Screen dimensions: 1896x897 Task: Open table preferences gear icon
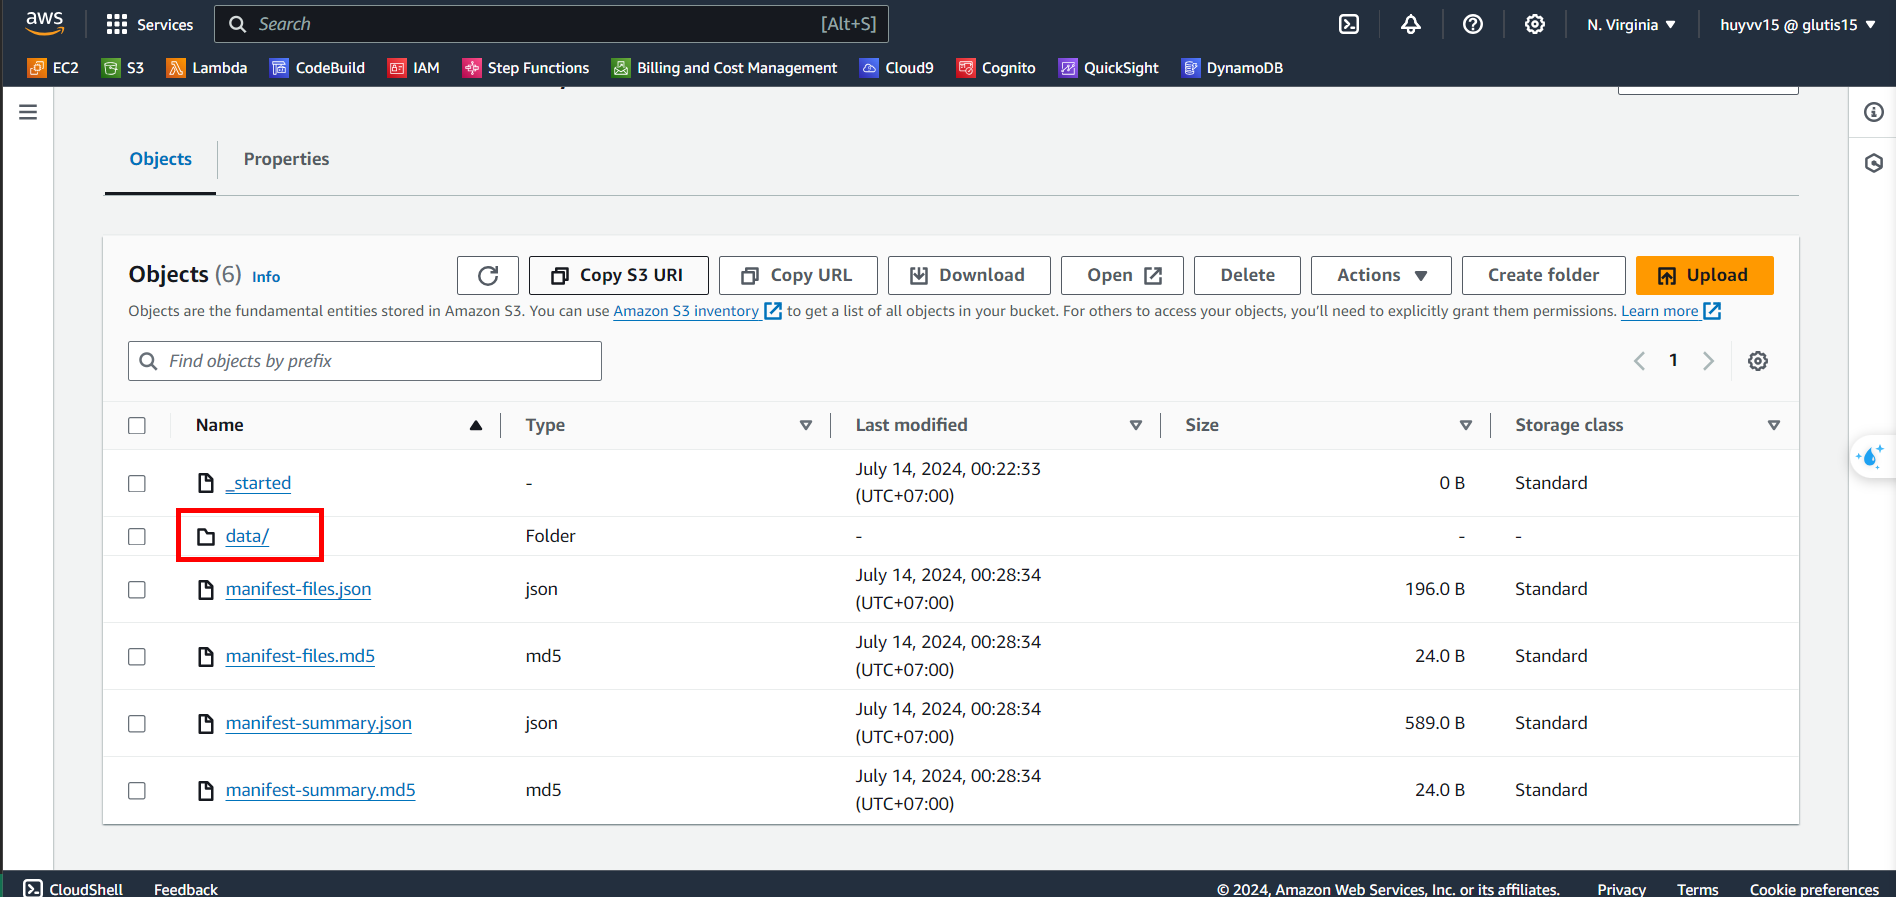[x=1758, y=361]
